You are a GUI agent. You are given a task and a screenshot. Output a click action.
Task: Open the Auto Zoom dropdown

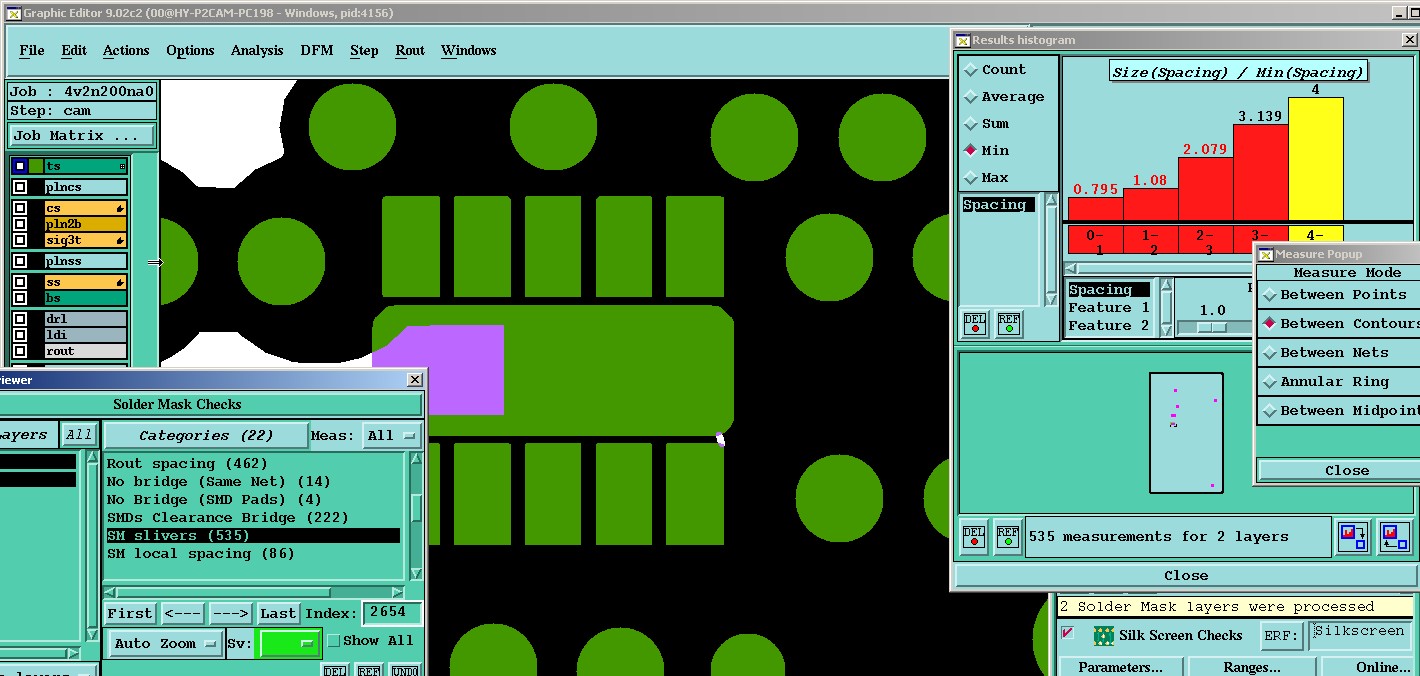[x=165, y=644]
